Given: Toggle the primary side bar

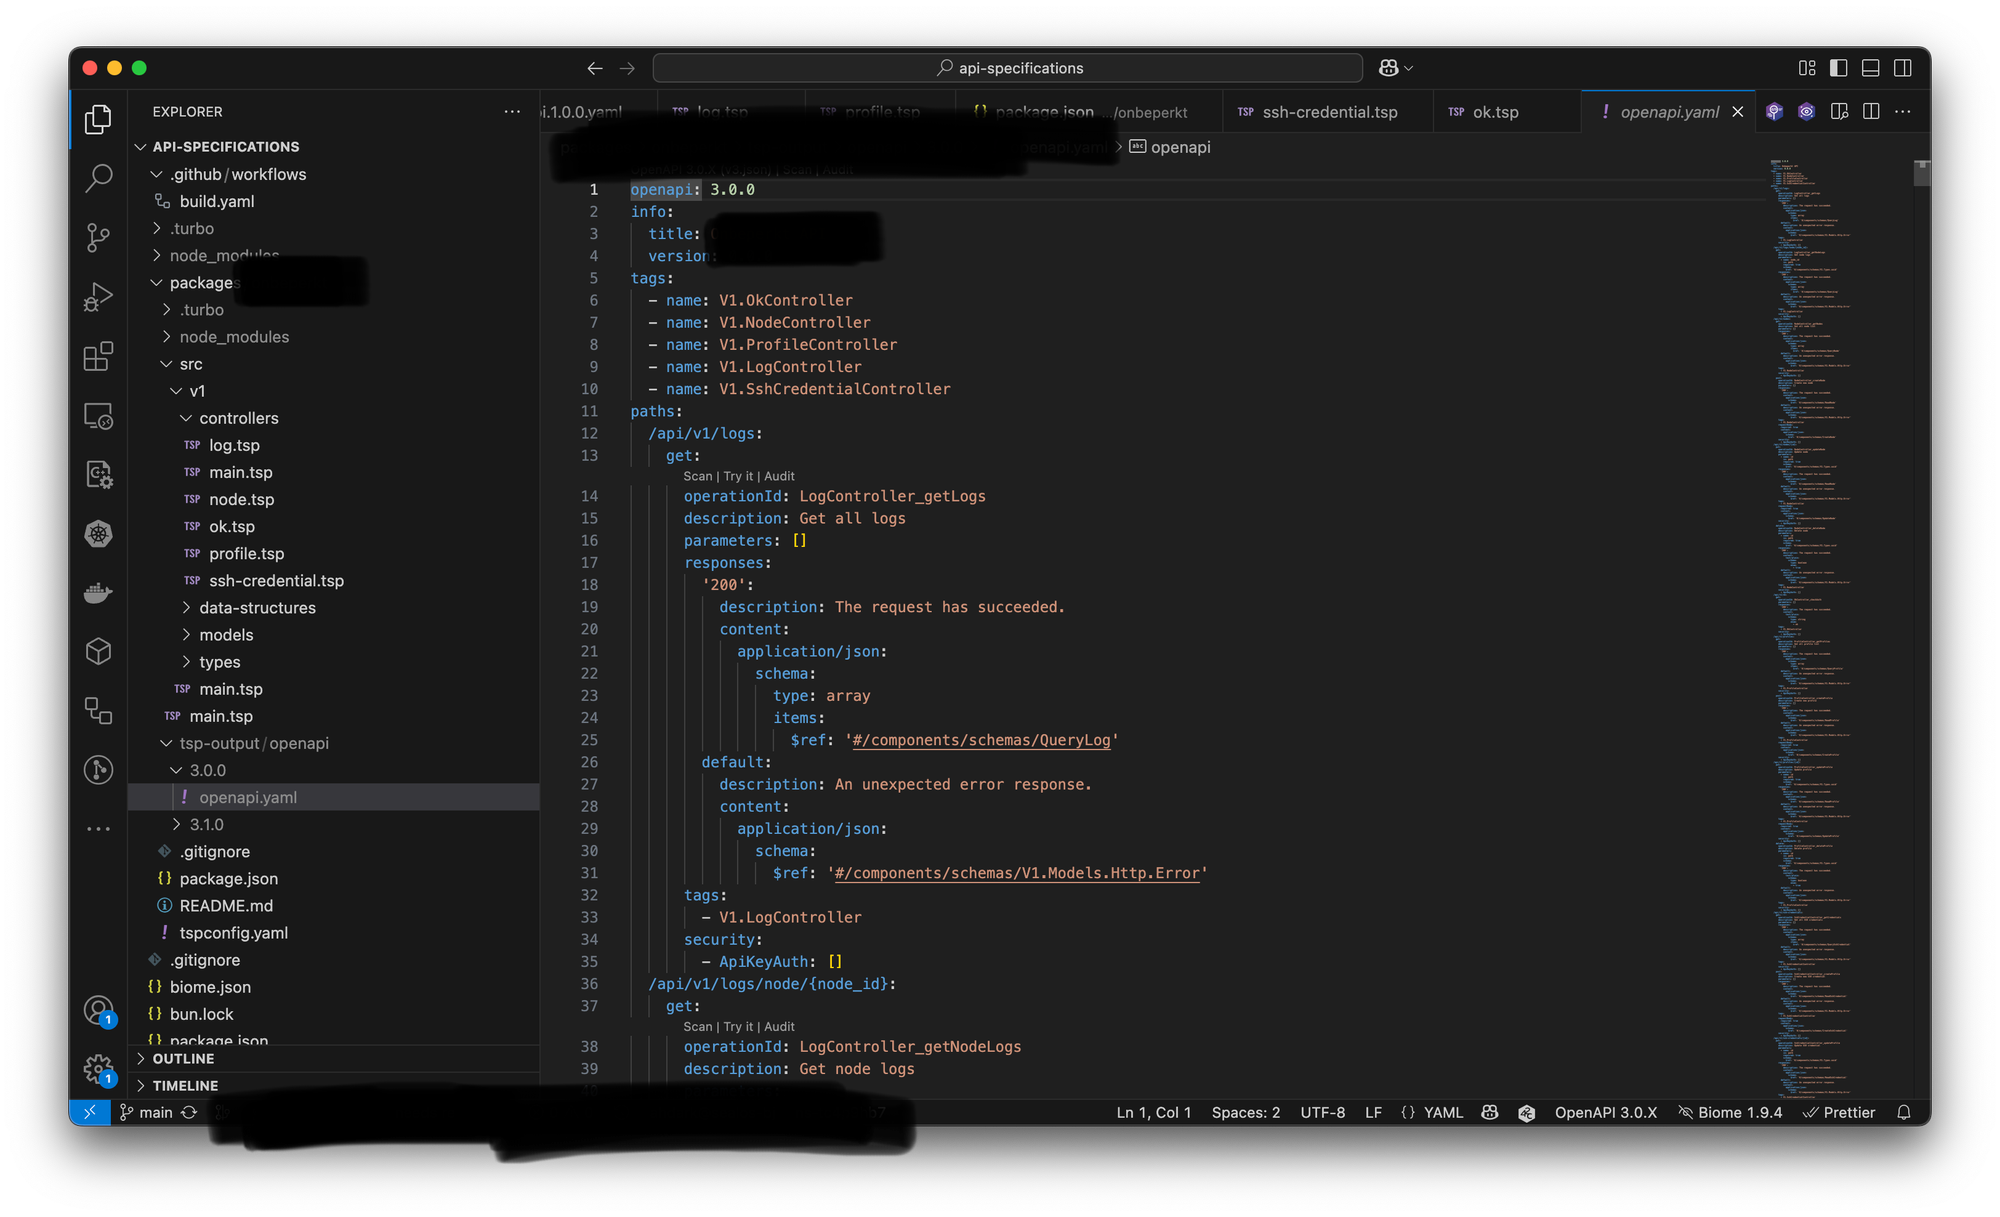Looking at the screenshot, I should 1839,68.
